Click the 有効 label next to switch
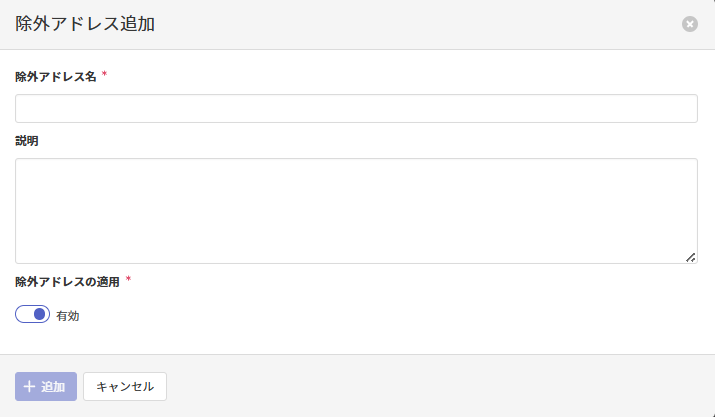 pos(68,316)
